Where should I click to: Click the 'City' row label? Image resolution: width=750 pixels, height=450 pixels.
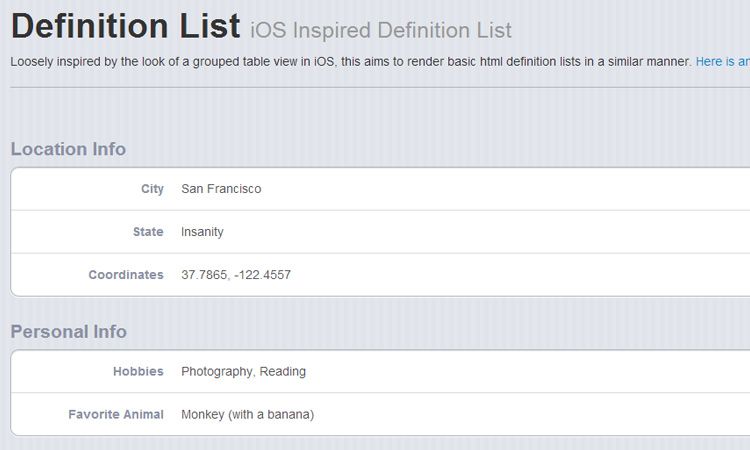click(x=152, y=189)
